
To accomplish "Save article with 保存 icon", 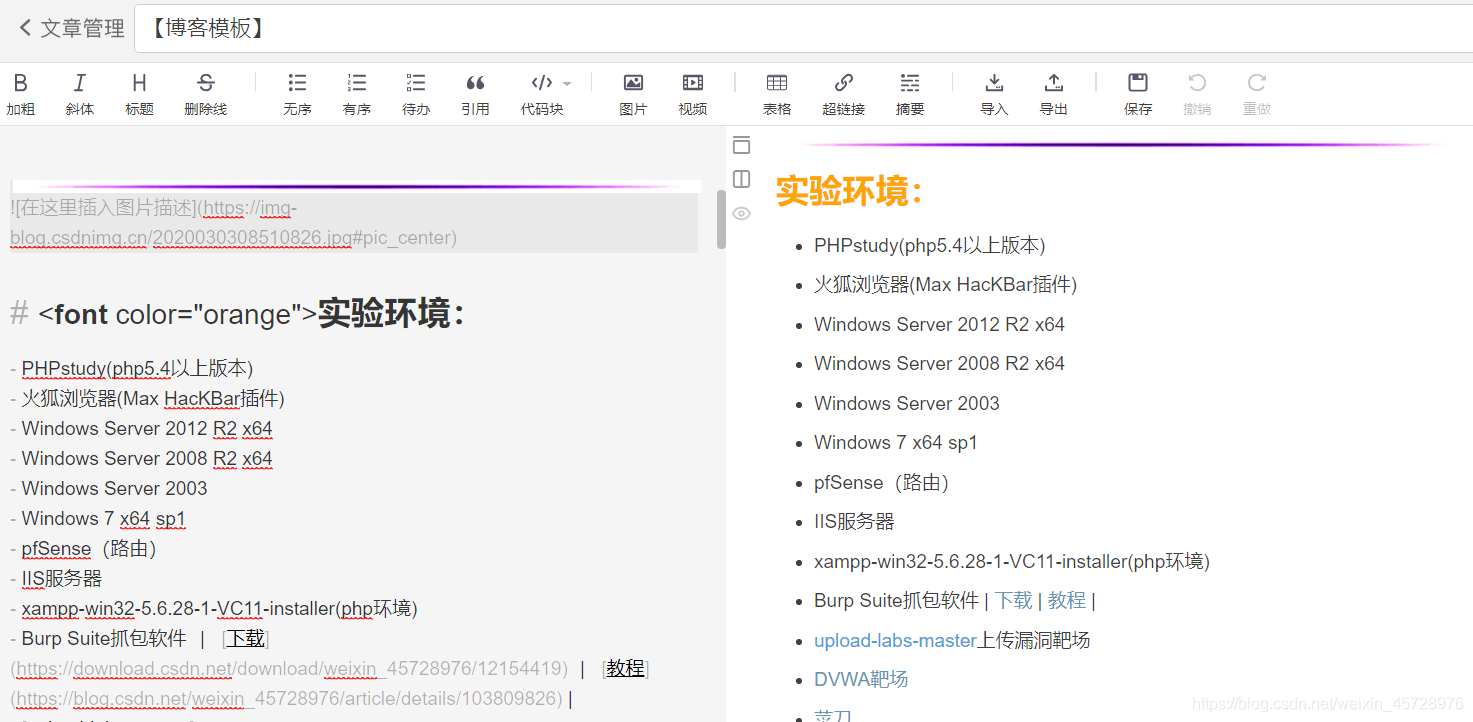I will pyautogui.click(x=1138, y=95).
